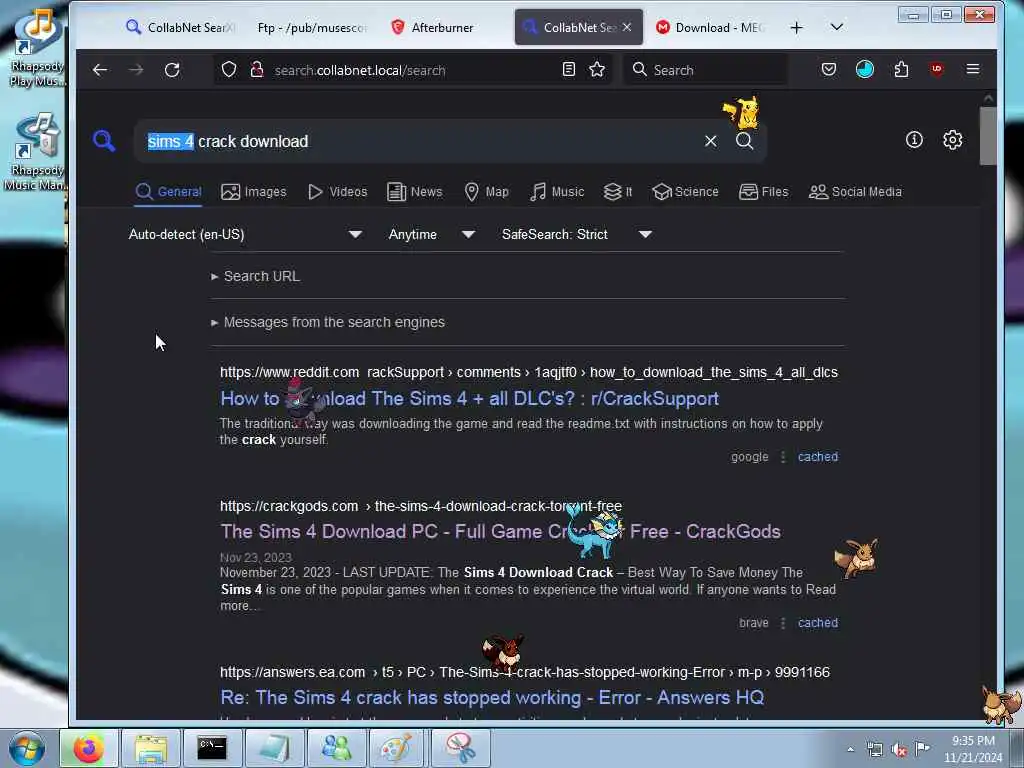Submit search with the magnifier button
The width and height of the screenshot is (1024, 768).
pos(744,141)
